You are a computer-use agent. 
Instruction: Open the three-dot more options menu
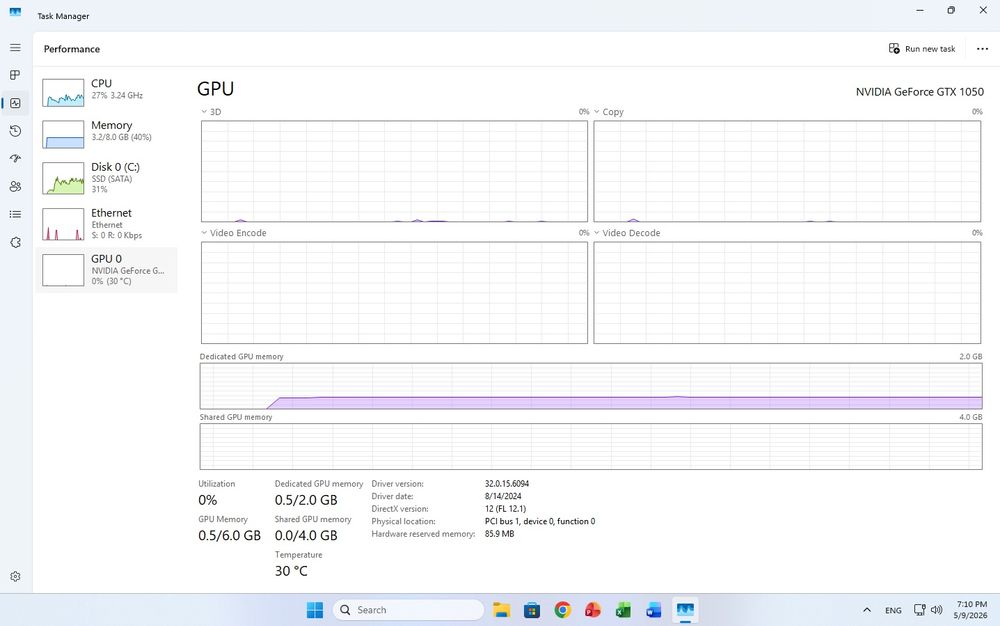pos(982,48)
